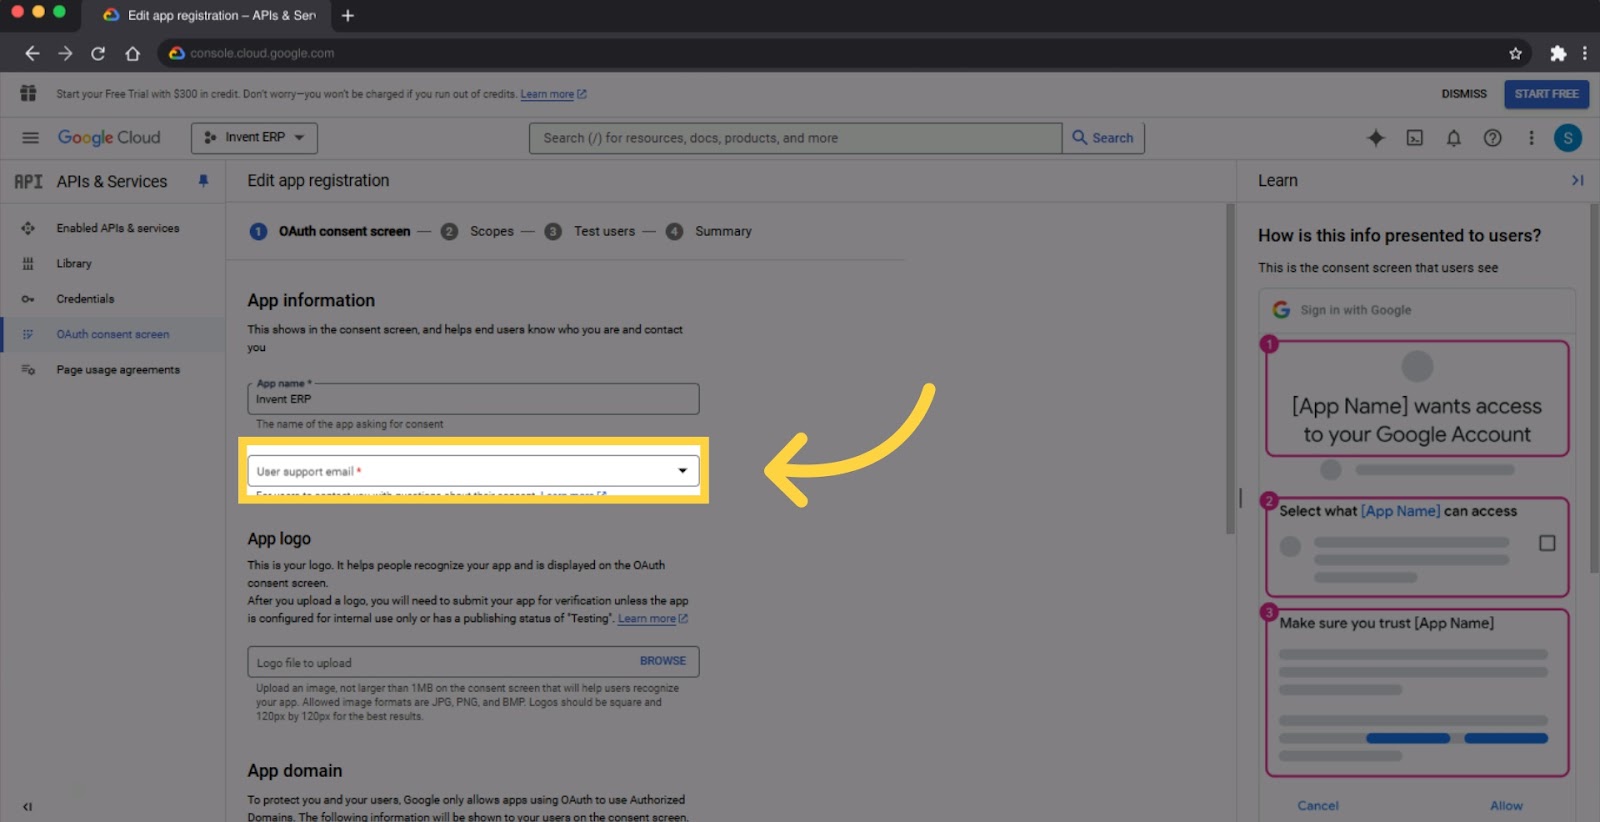Open the Google Cloud navigation hamburger menu

coord(30,138)
